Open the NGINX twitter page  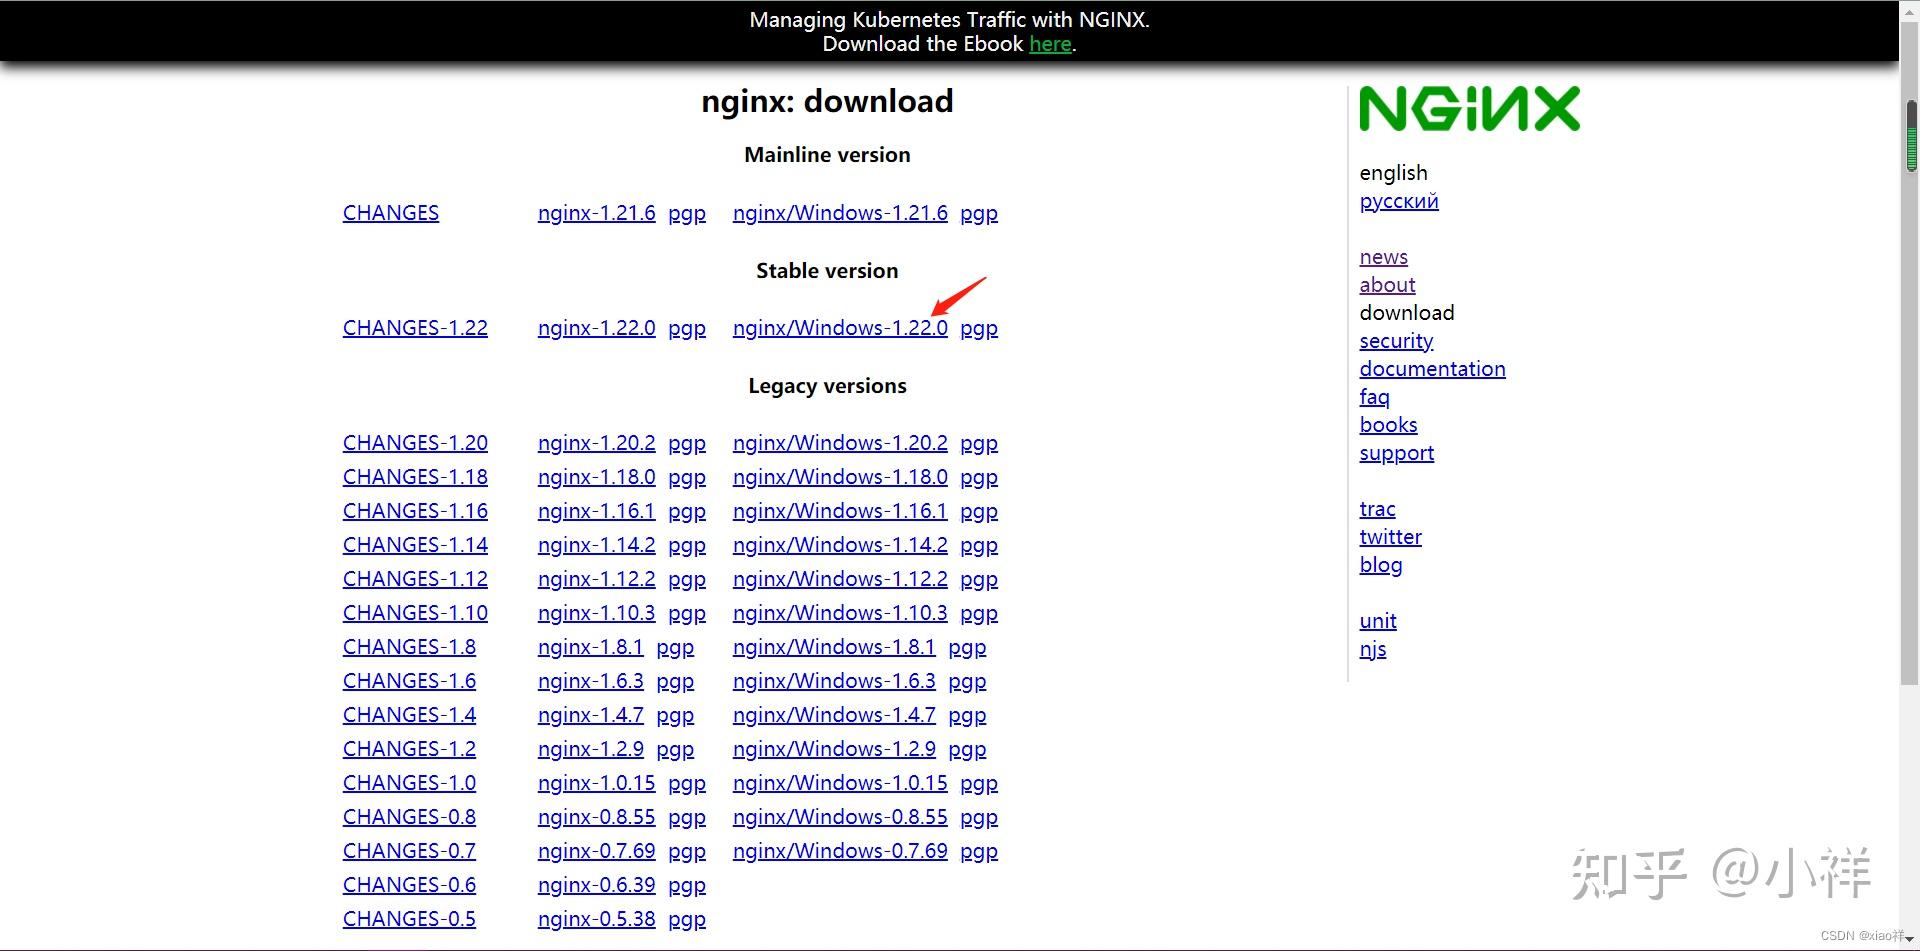click(1390, 536)
